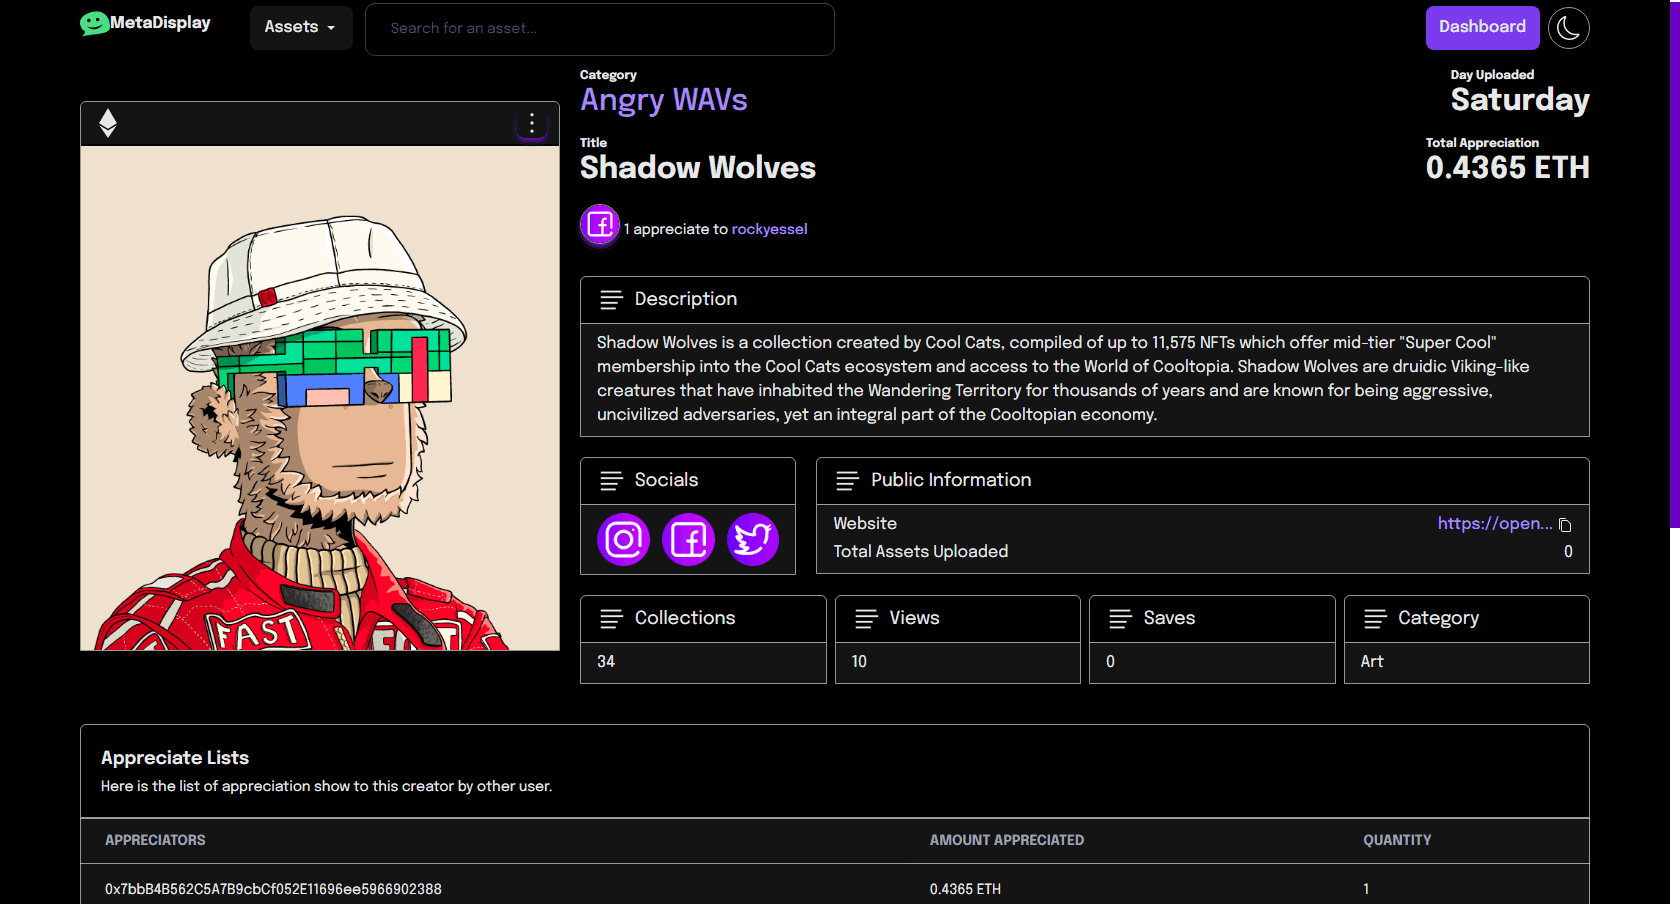
Task: Copy the website URL with the copy icon
Action: point(1565,525)
